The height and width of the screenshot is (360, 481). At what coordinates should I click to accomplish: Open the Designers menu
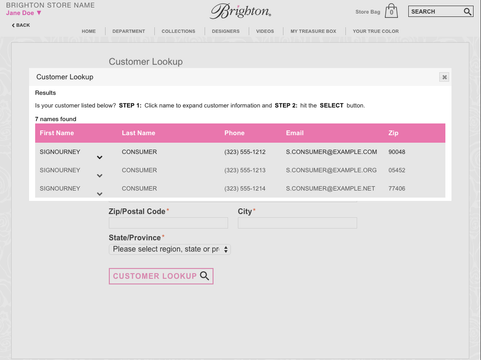tap(226, 31)
